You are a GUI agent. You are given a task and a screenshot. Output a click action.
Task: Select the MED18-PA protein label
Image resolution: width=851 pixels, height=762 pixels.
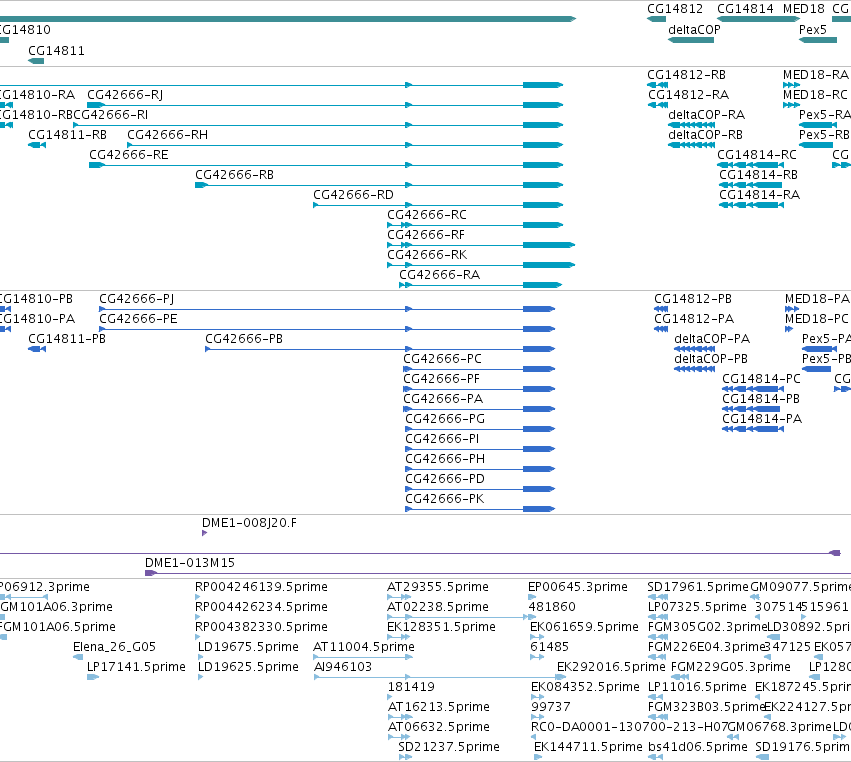tap(817, 299)
